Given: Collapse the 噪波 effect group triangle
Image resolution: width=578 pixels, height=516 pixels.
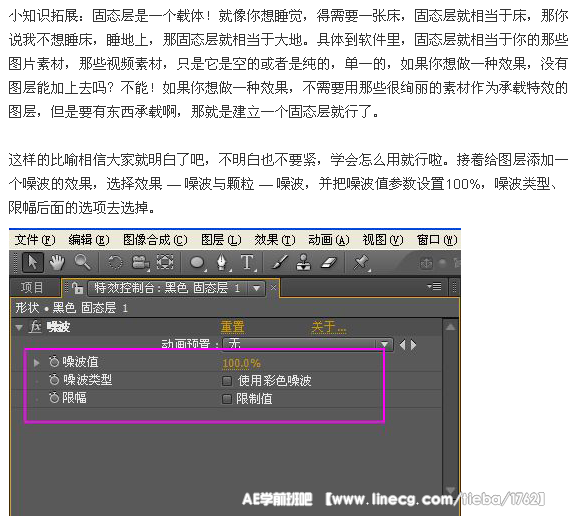Looking at the screenshot, I should [x=19, y=327].
